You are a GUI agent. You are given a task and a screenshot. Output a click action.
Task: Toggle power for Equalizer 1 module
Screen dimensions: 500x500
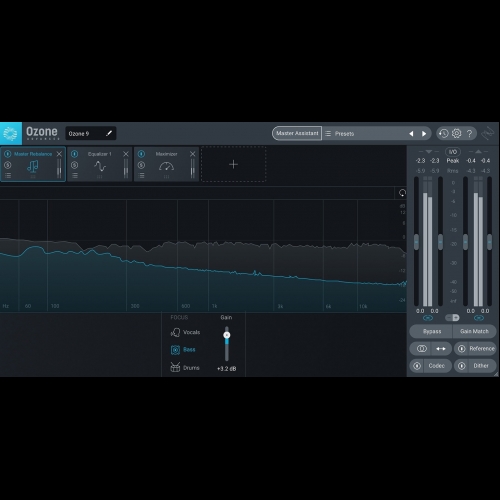click(75, 154)
